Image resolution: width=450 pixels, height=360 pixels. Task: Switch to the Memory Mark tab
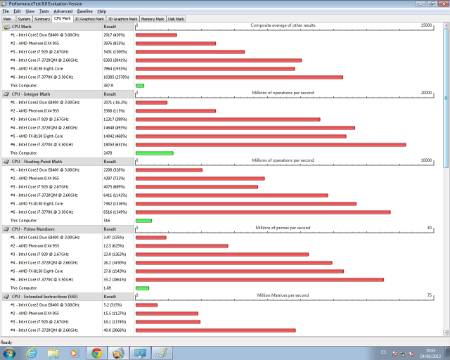(153, 19)
